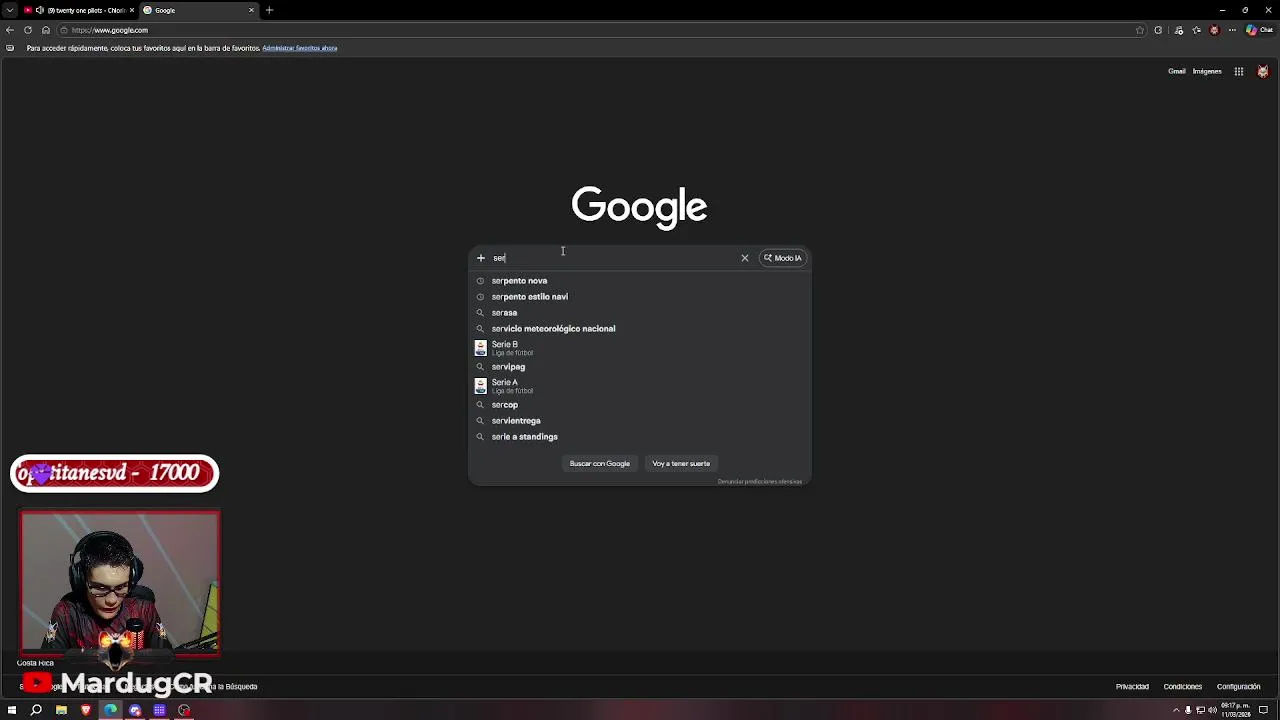Switch to Modo IA

pyautogui.click(x=783, y=258)
